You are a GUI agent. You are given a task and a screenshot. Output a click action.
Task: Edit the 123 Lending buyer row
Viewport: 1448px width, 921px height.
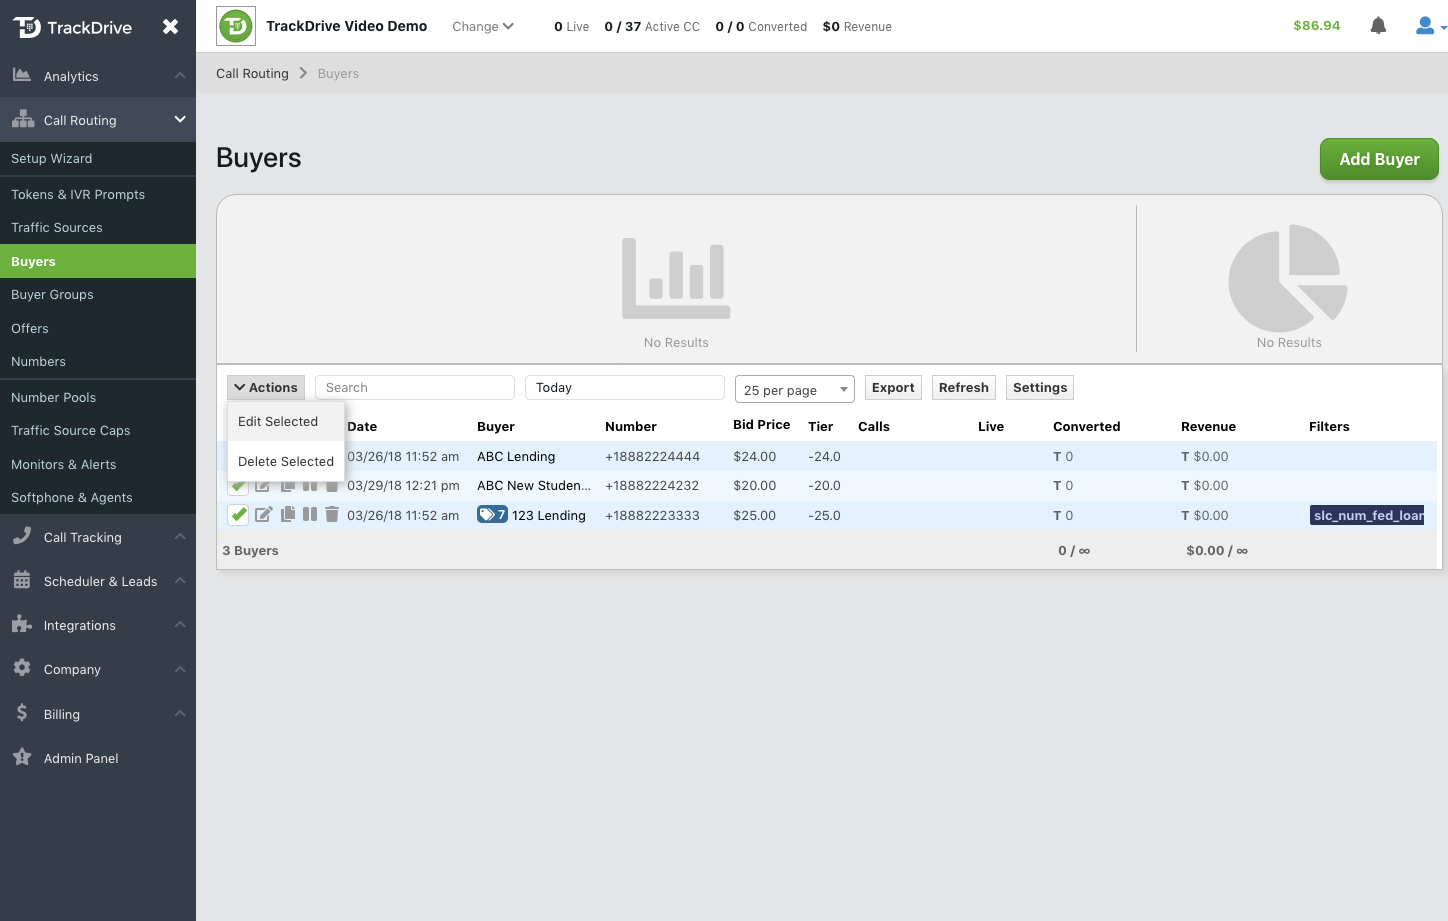263,515
